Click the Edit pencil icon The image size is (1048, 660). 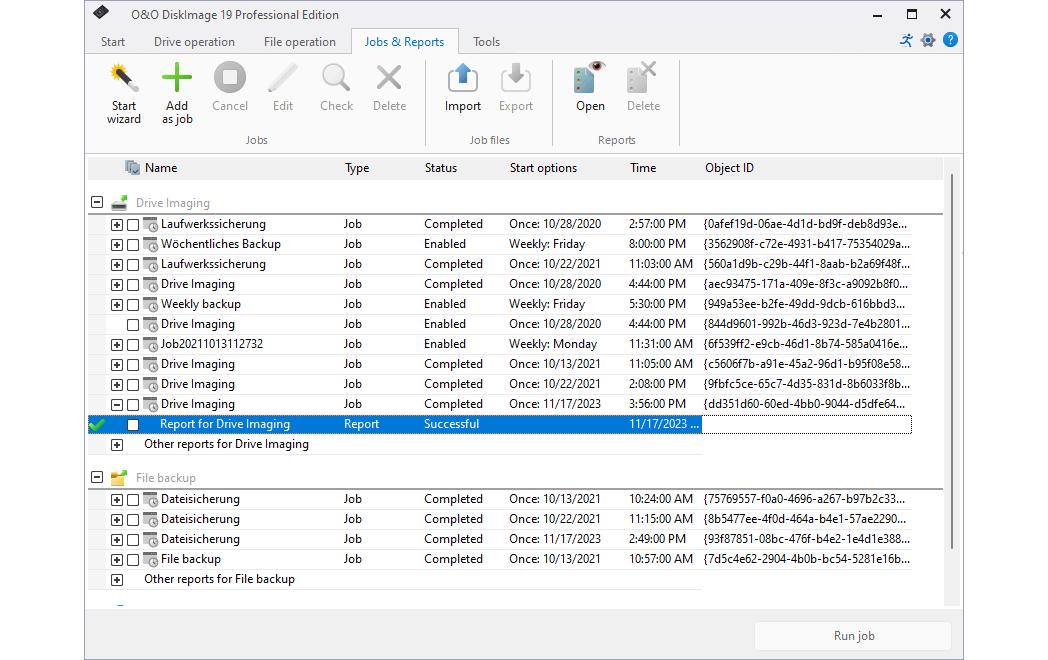283,78
